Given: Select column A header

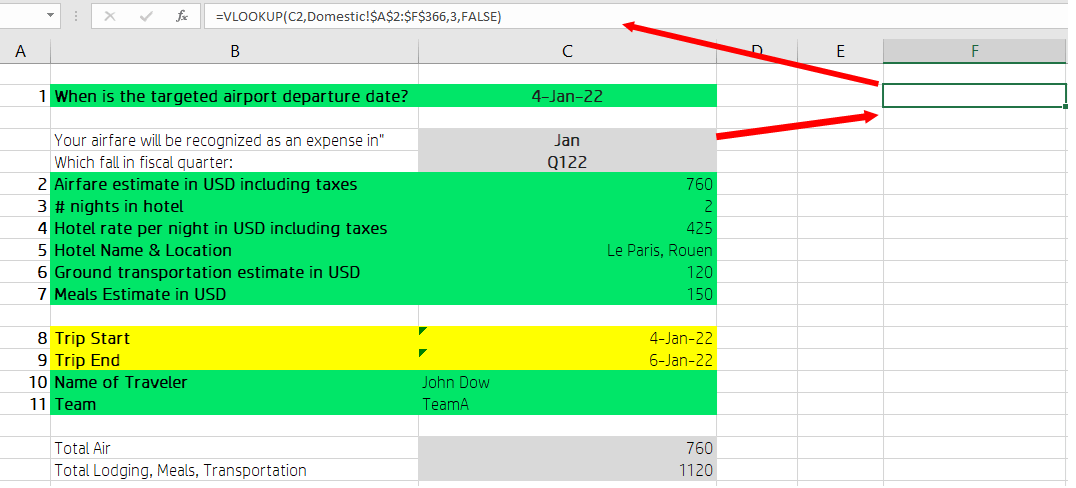Looking at the screenshot, I should click(x=21, y=51).
